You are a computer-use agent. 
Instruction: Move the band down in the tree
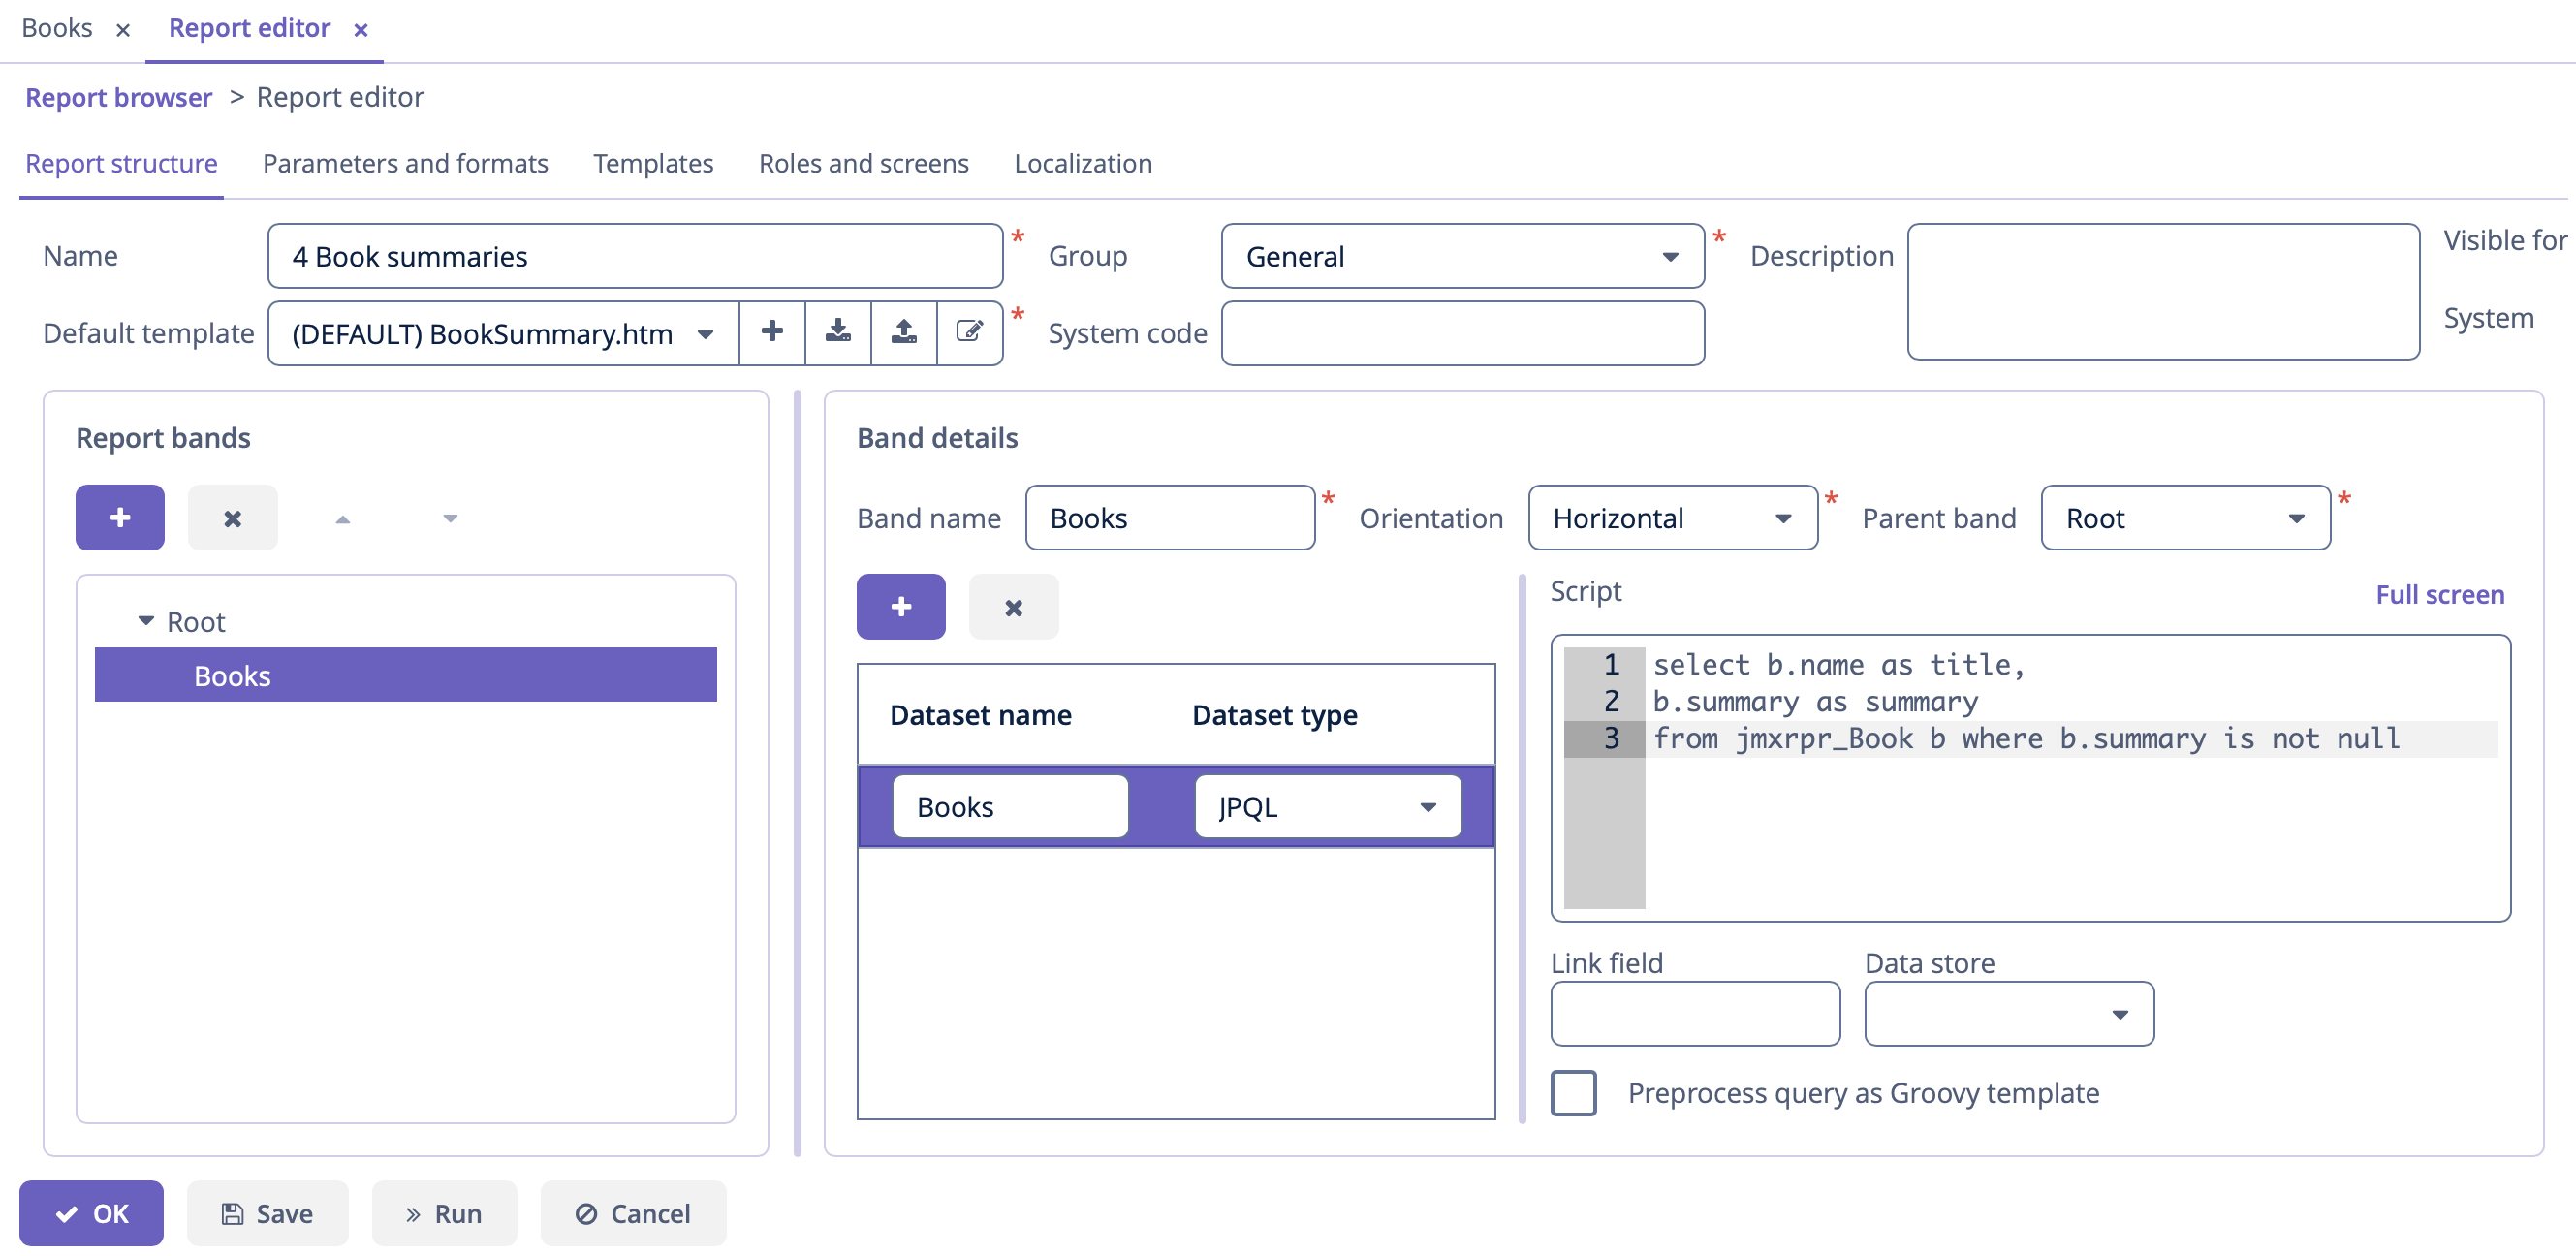450,518
